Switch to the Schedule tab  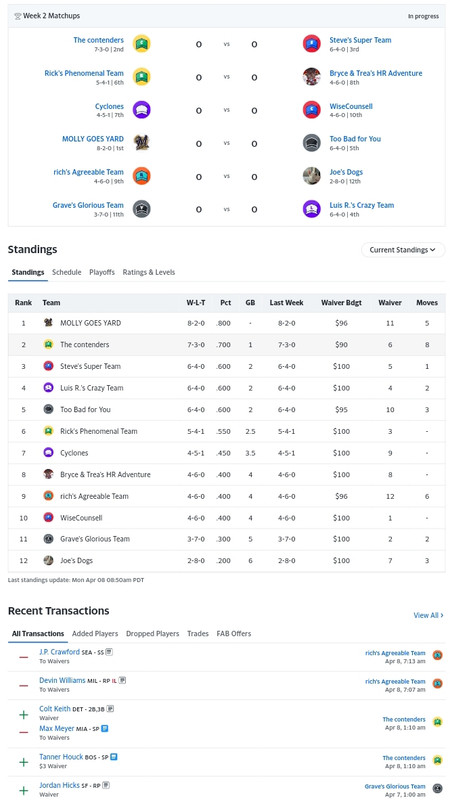[66, 272]
